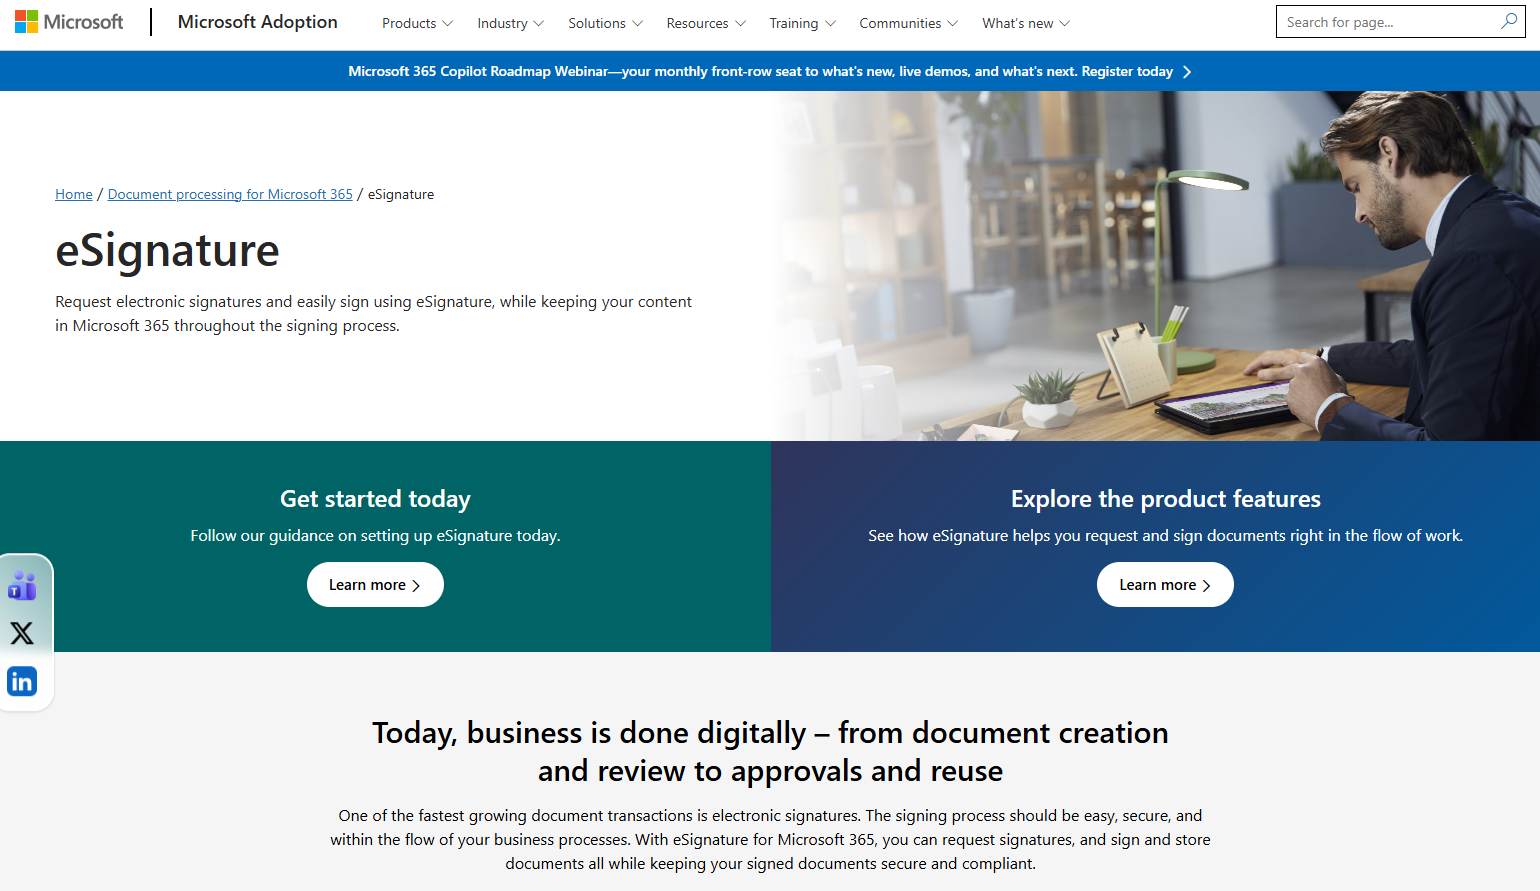
Task: Click the "One of the fastest growing" paragraph
Action: (770, 840)
